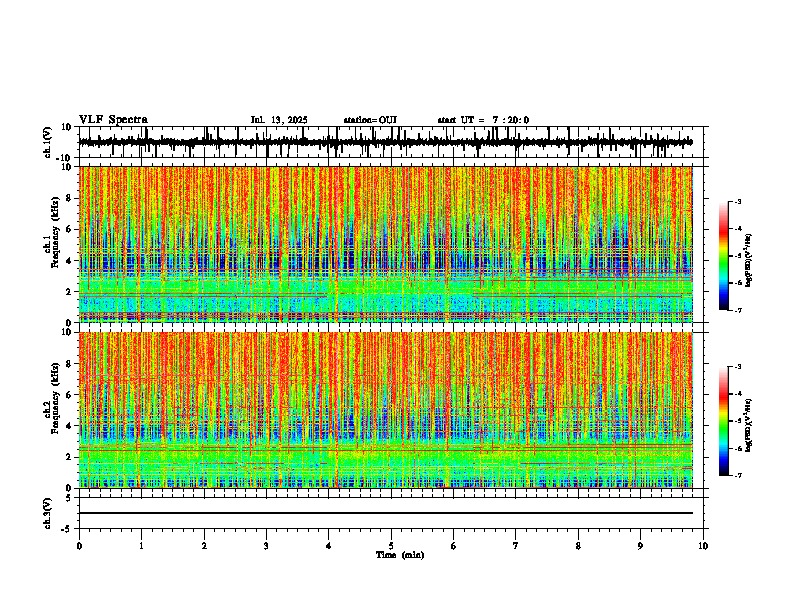Click the -7 label on ch.1 color scale

click(738, 310)
